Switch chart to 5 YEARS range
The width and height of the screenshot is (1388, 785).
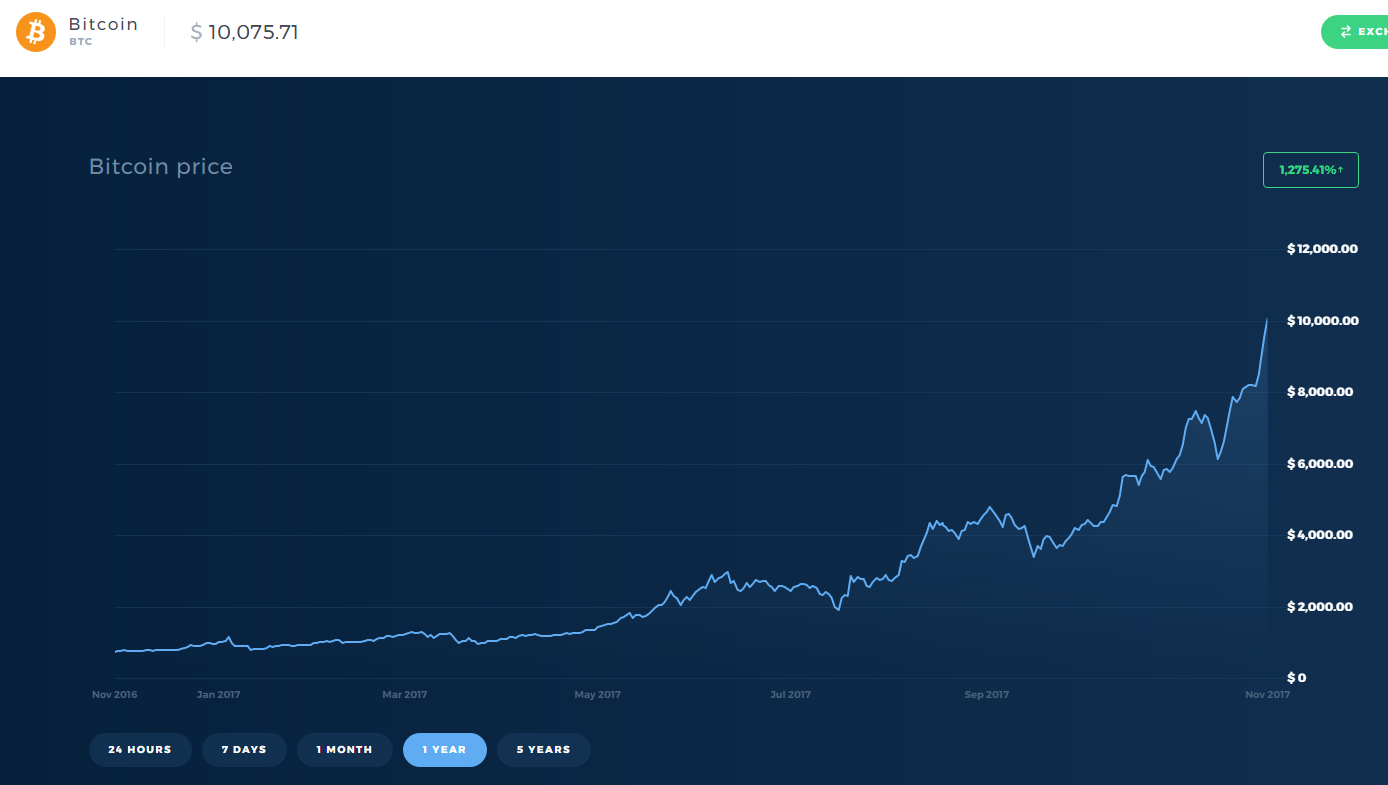point(544,750)
